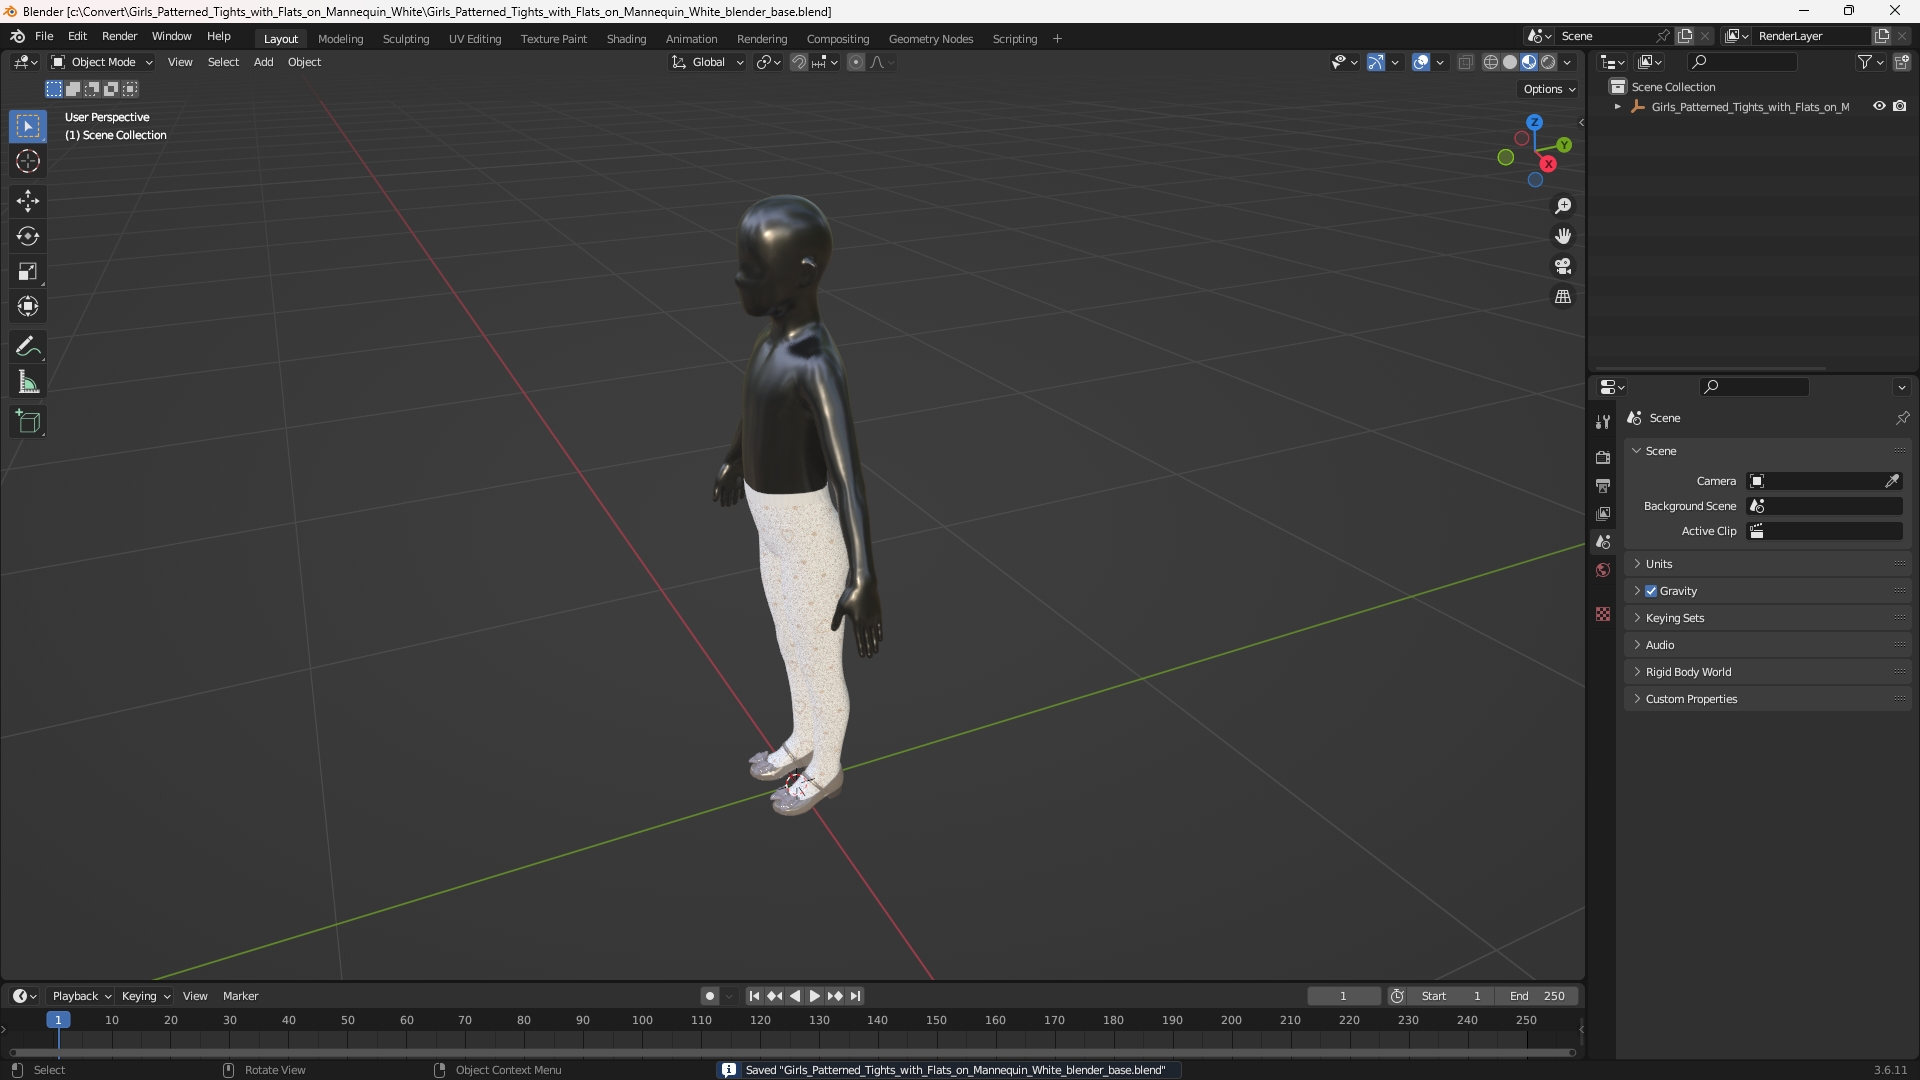The image size is (1920, 1080).
Task: Pick the Measure ruler tool
Action: point(28,382)
